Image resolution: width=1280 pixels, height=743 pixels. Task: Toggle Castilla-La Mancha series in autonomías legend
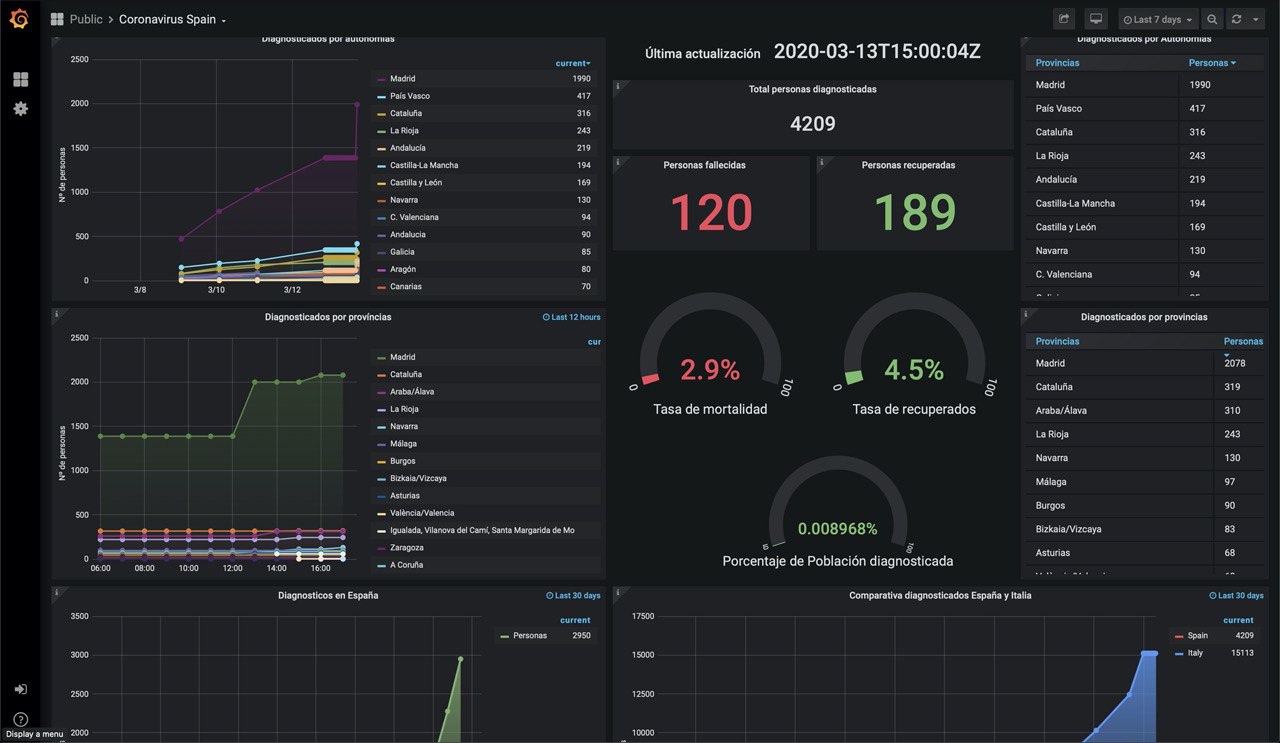pyautogui.click(x=424, y=165)
